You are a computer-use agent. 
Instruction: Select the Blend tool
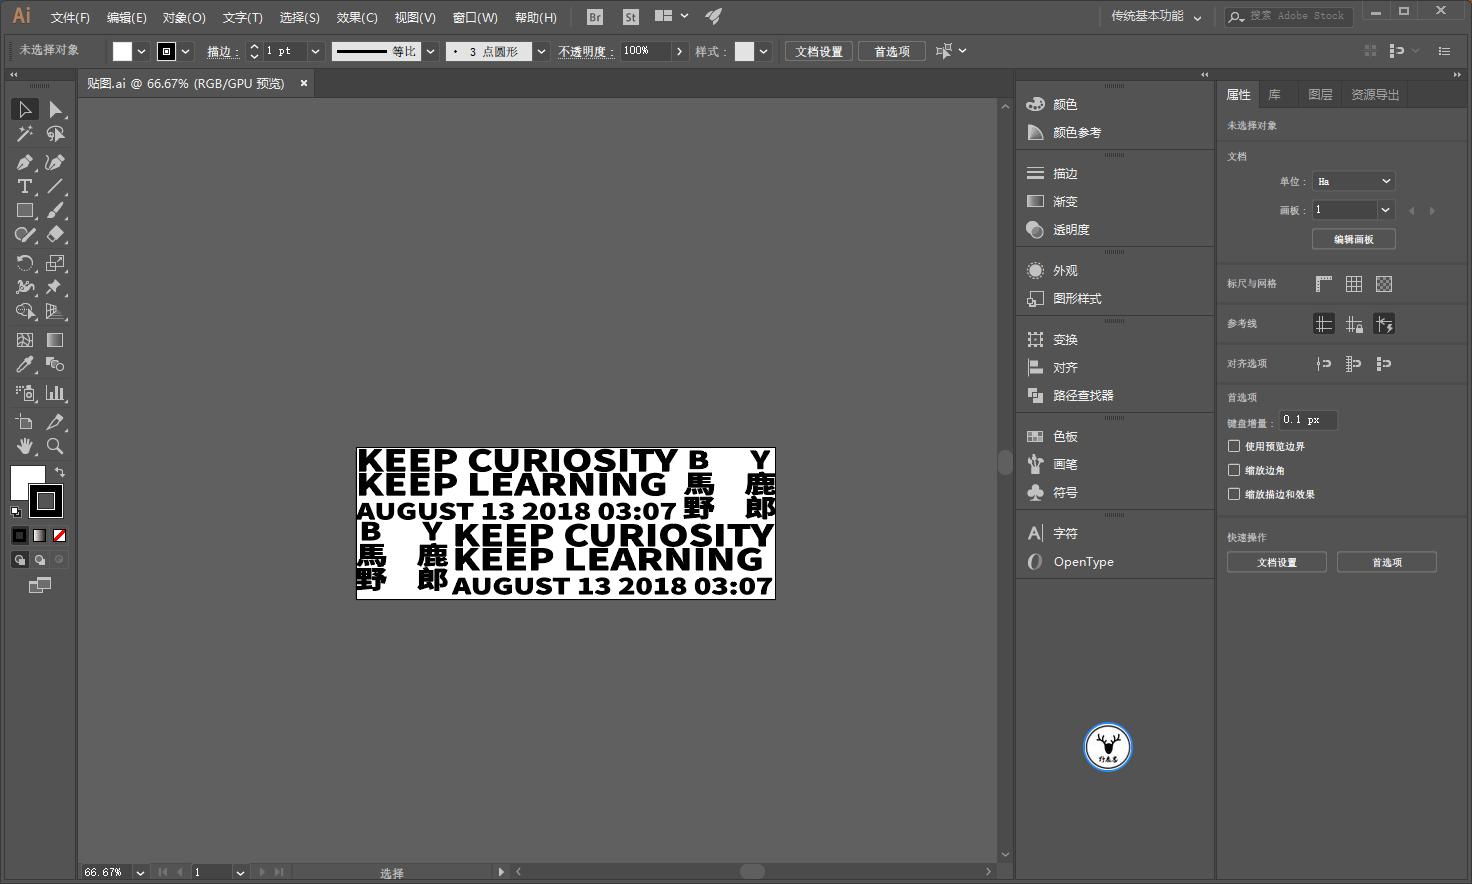click(x=55, y=364)
